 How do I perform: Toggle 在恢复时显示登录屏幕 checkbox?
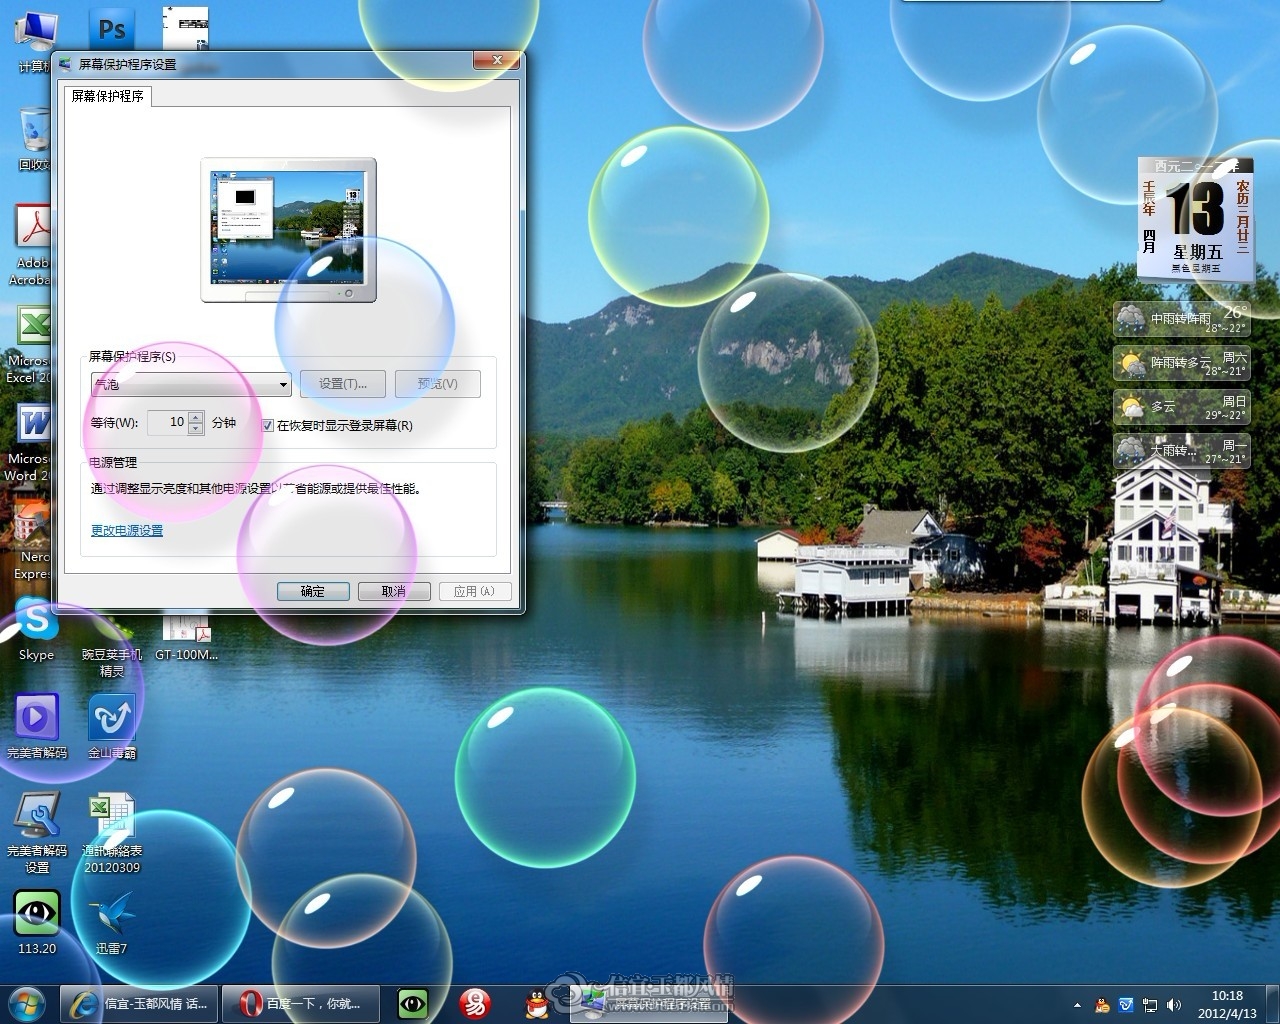click(x=268, y=426)
